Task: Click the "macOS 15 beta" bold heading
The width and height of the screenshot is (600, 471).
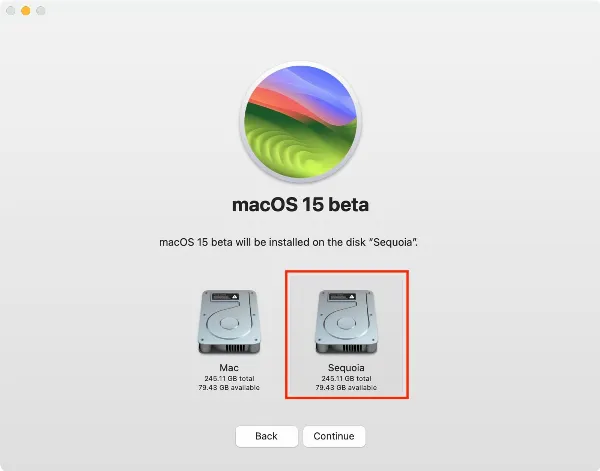Action: pos(300,206)
